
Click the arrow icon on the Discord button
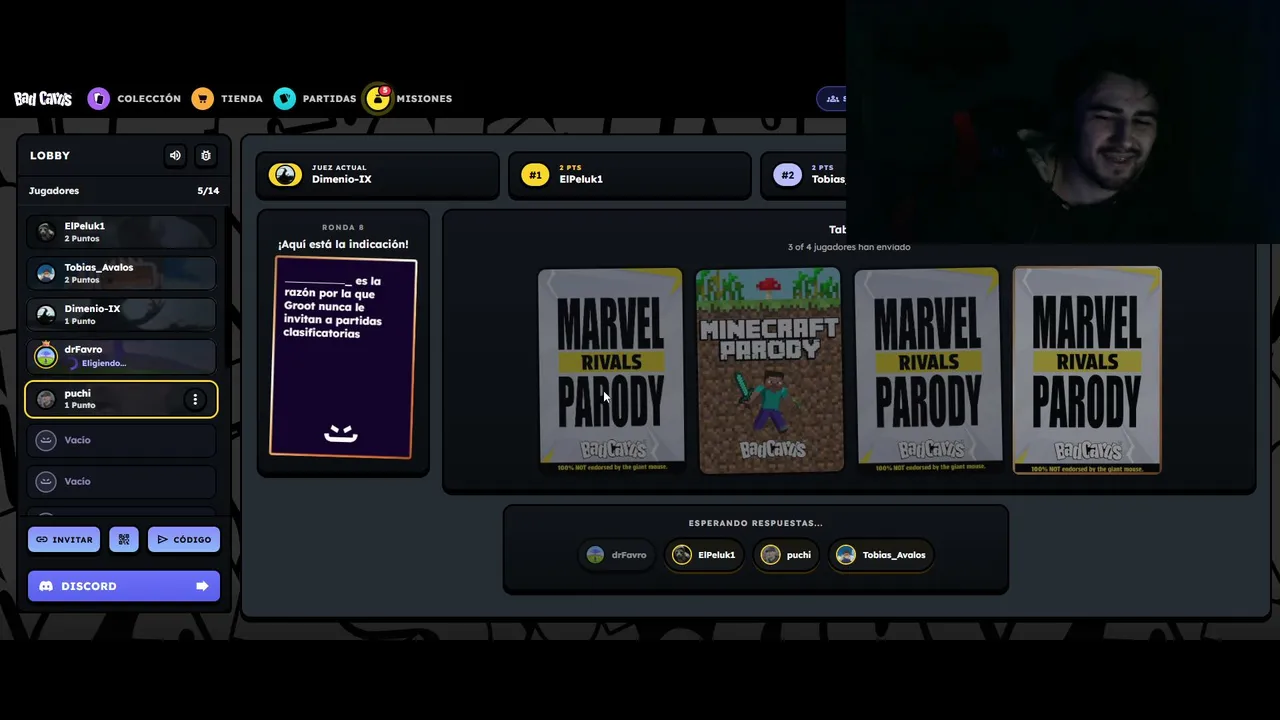[202, 586]
